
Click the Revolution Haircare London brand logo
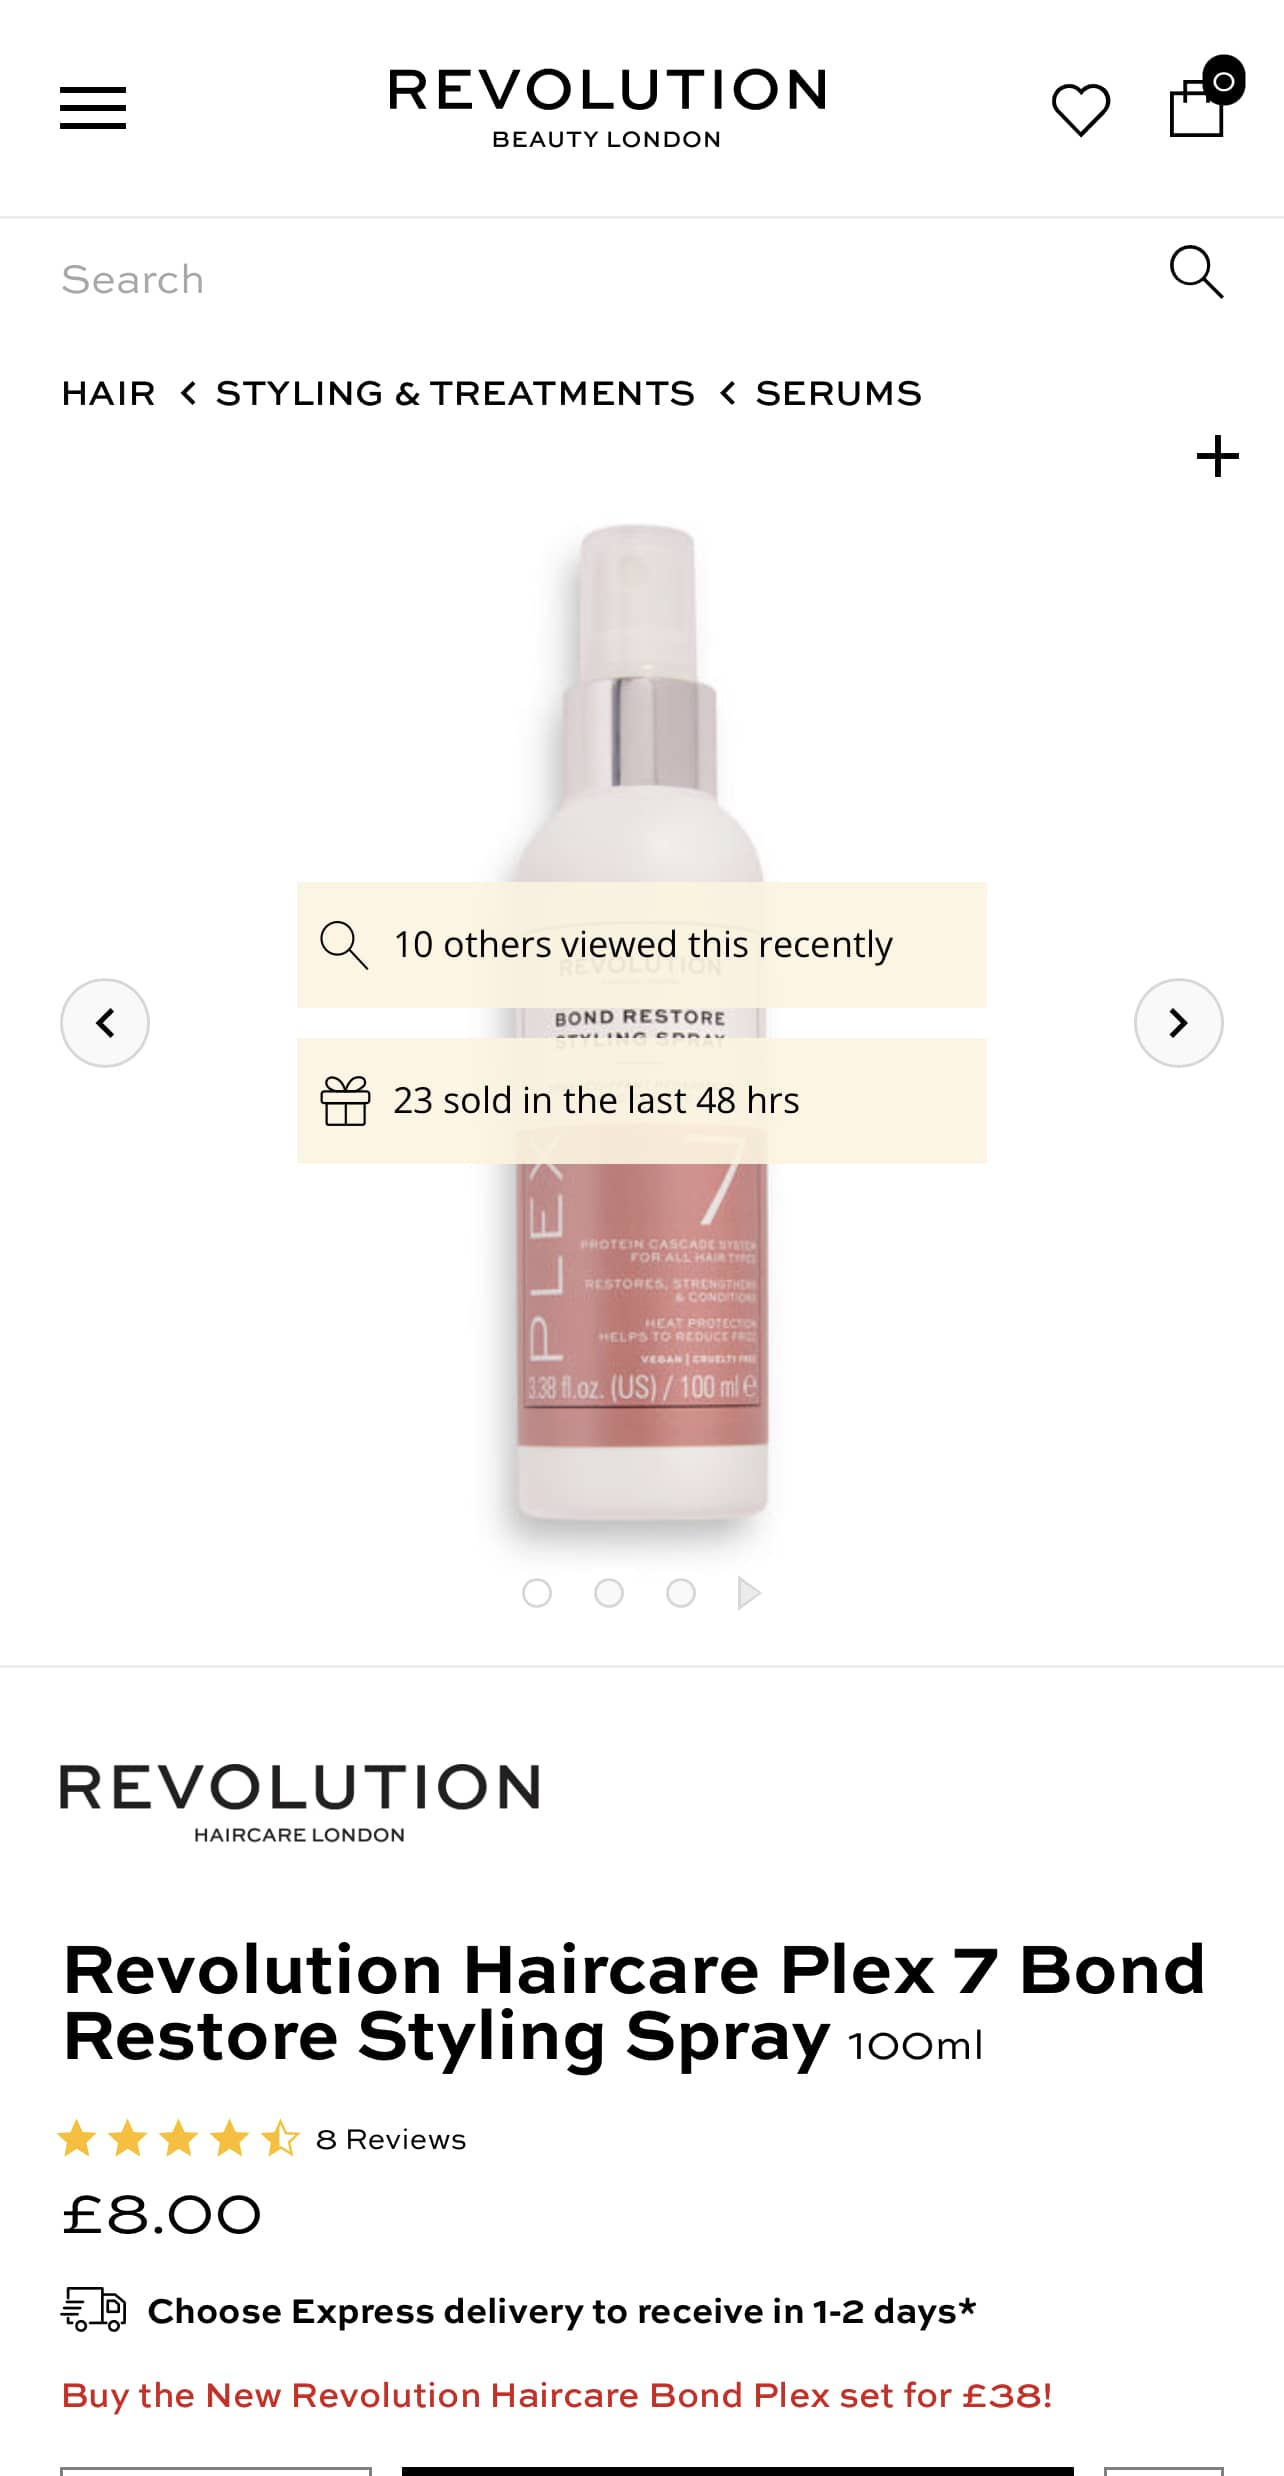300,1805
